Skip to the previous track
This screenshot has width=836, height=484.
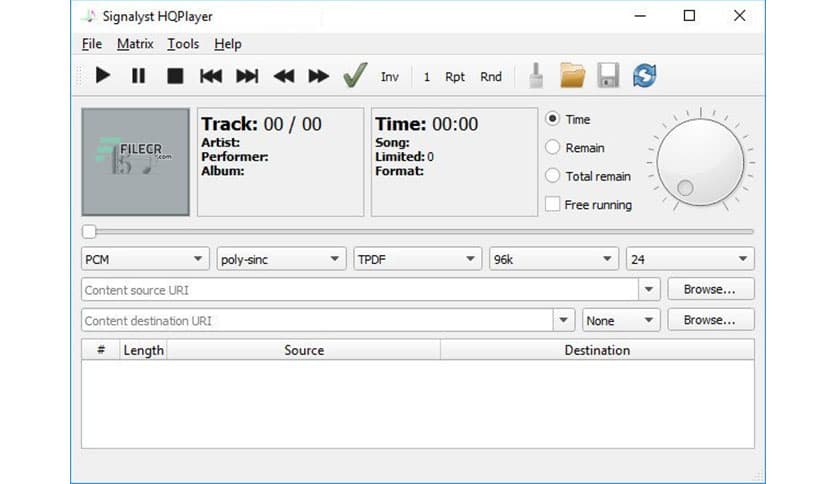[x=211, y=76]
